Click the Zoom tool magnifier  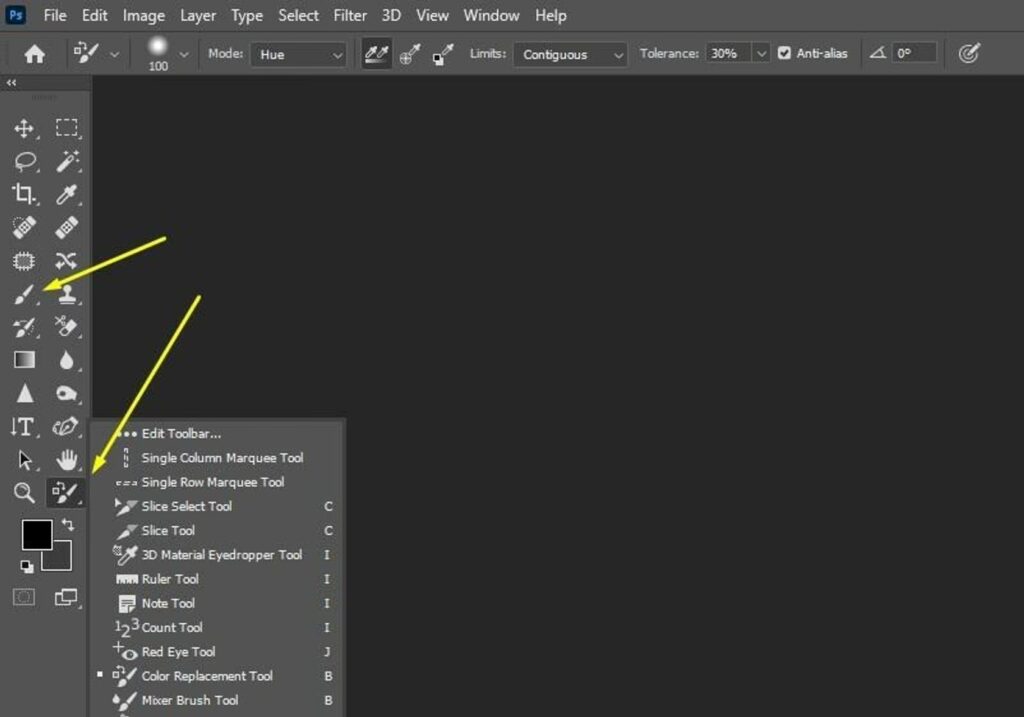click(24, 492)
